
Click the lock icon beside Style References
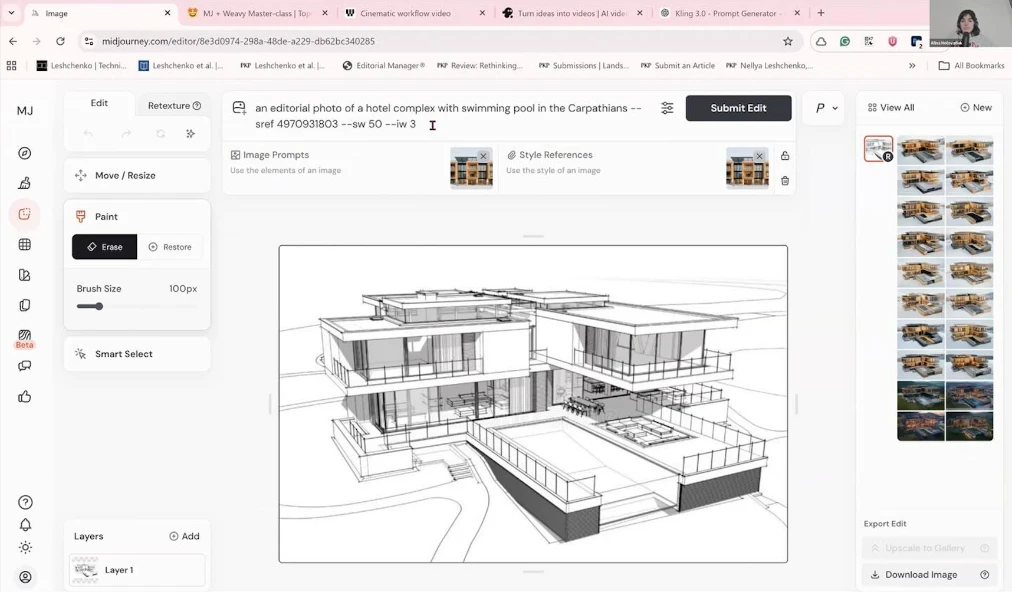click(x=785, y=156)
